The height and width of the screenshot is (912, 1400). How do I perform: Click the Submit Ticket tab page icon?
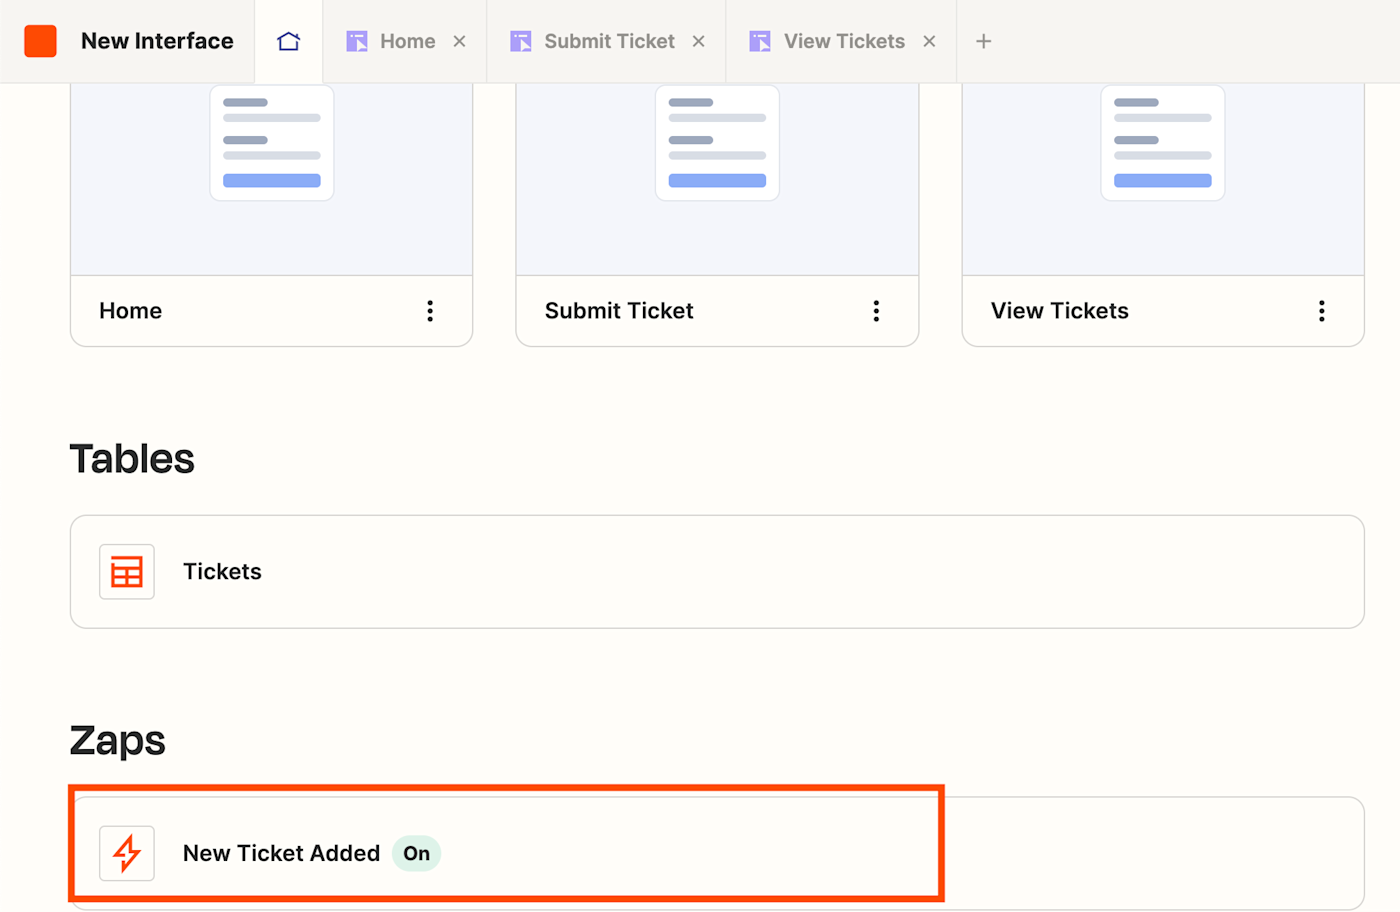[x=521, y=41]
